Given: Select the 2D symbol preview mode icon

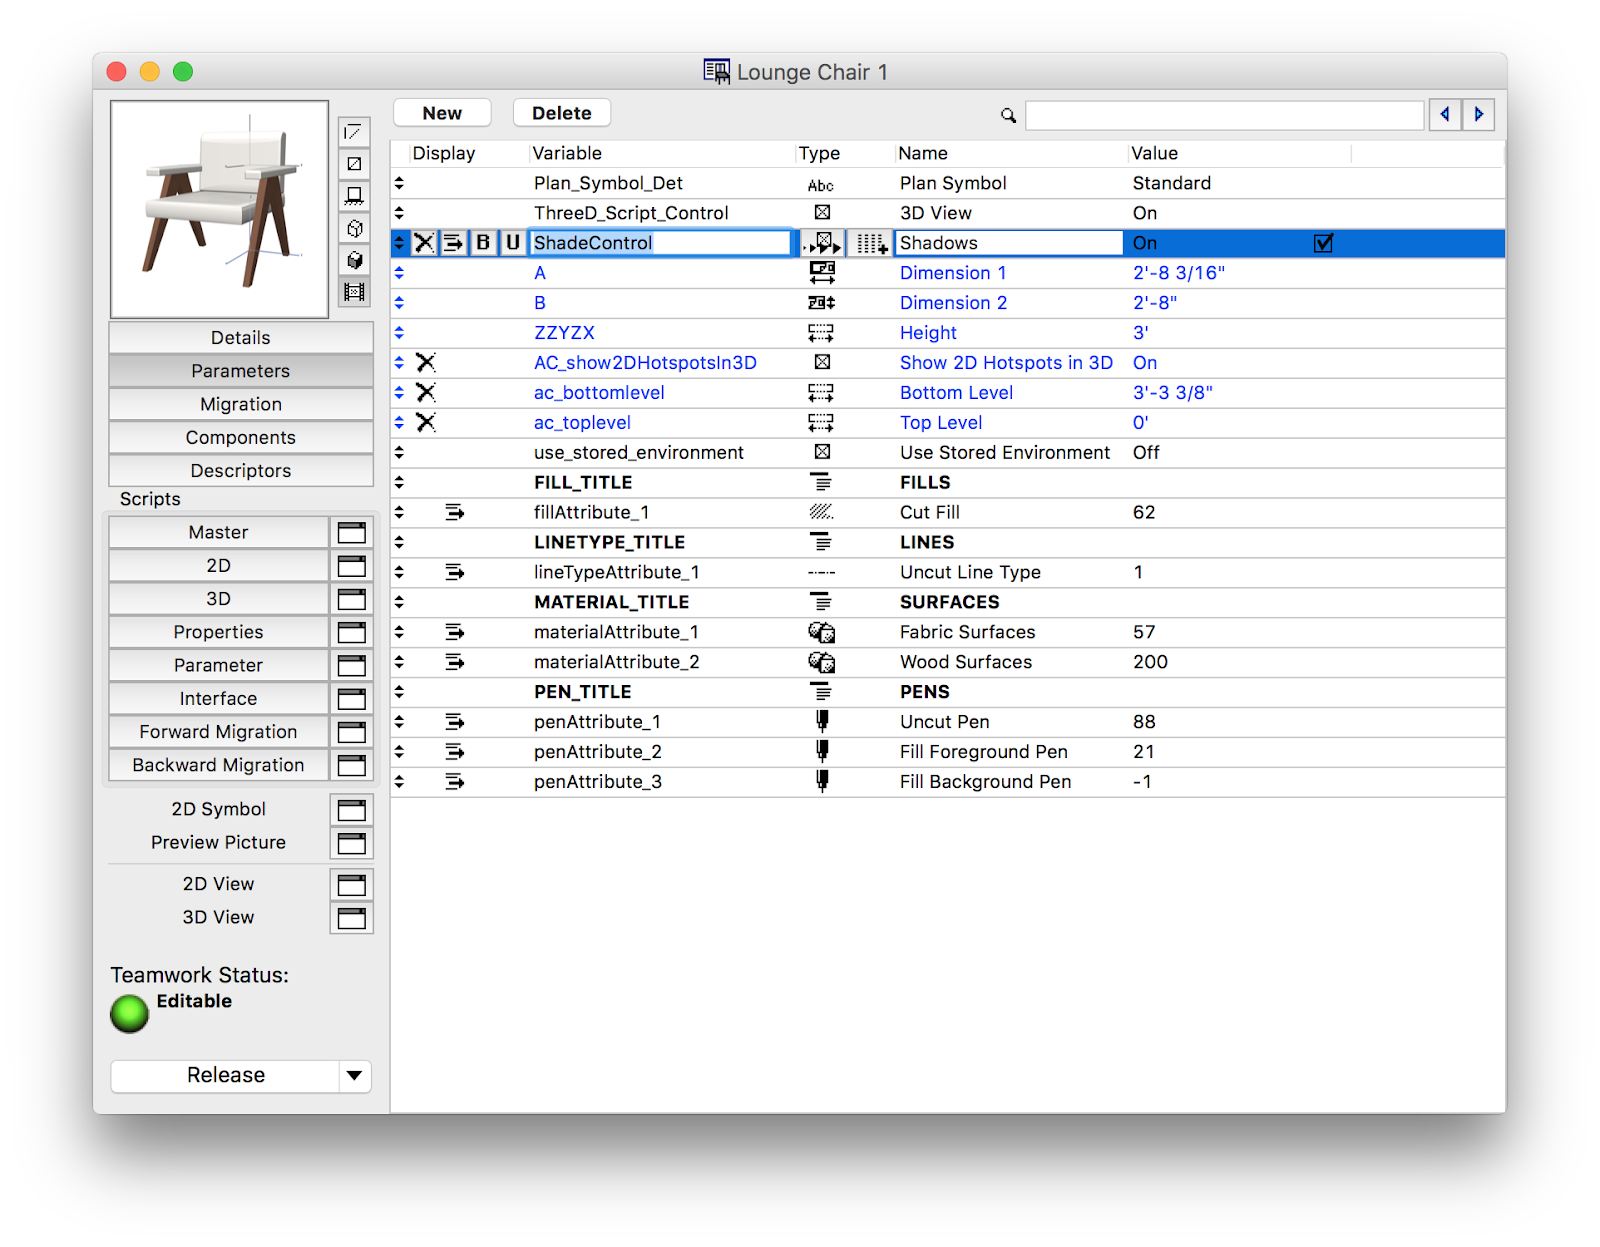Looking at the screenshot, I should coord(354,132).
